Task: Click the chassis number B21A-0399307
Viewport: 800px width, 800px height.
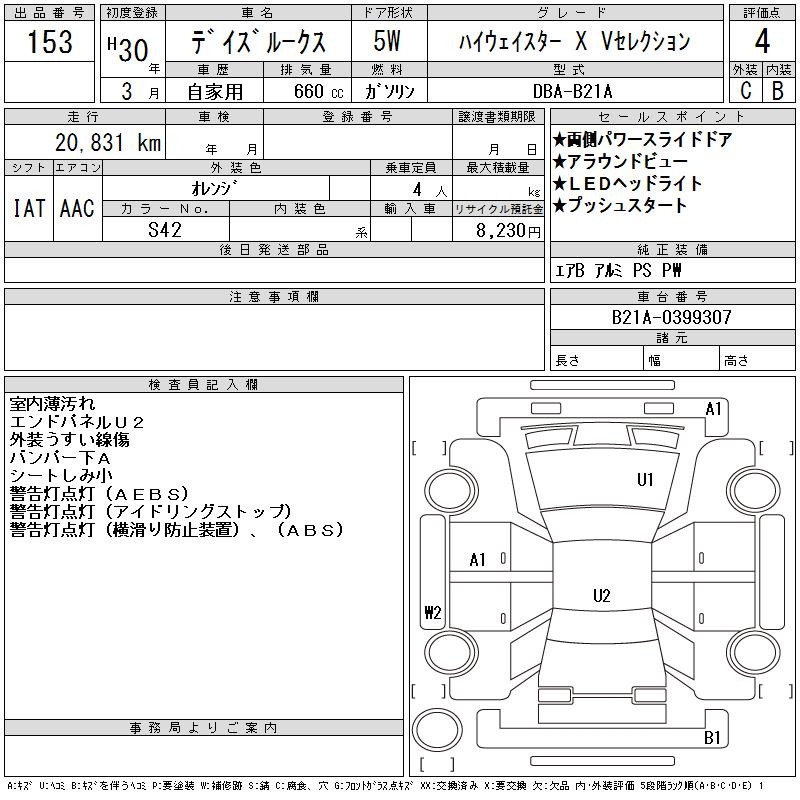Action: 672,317
